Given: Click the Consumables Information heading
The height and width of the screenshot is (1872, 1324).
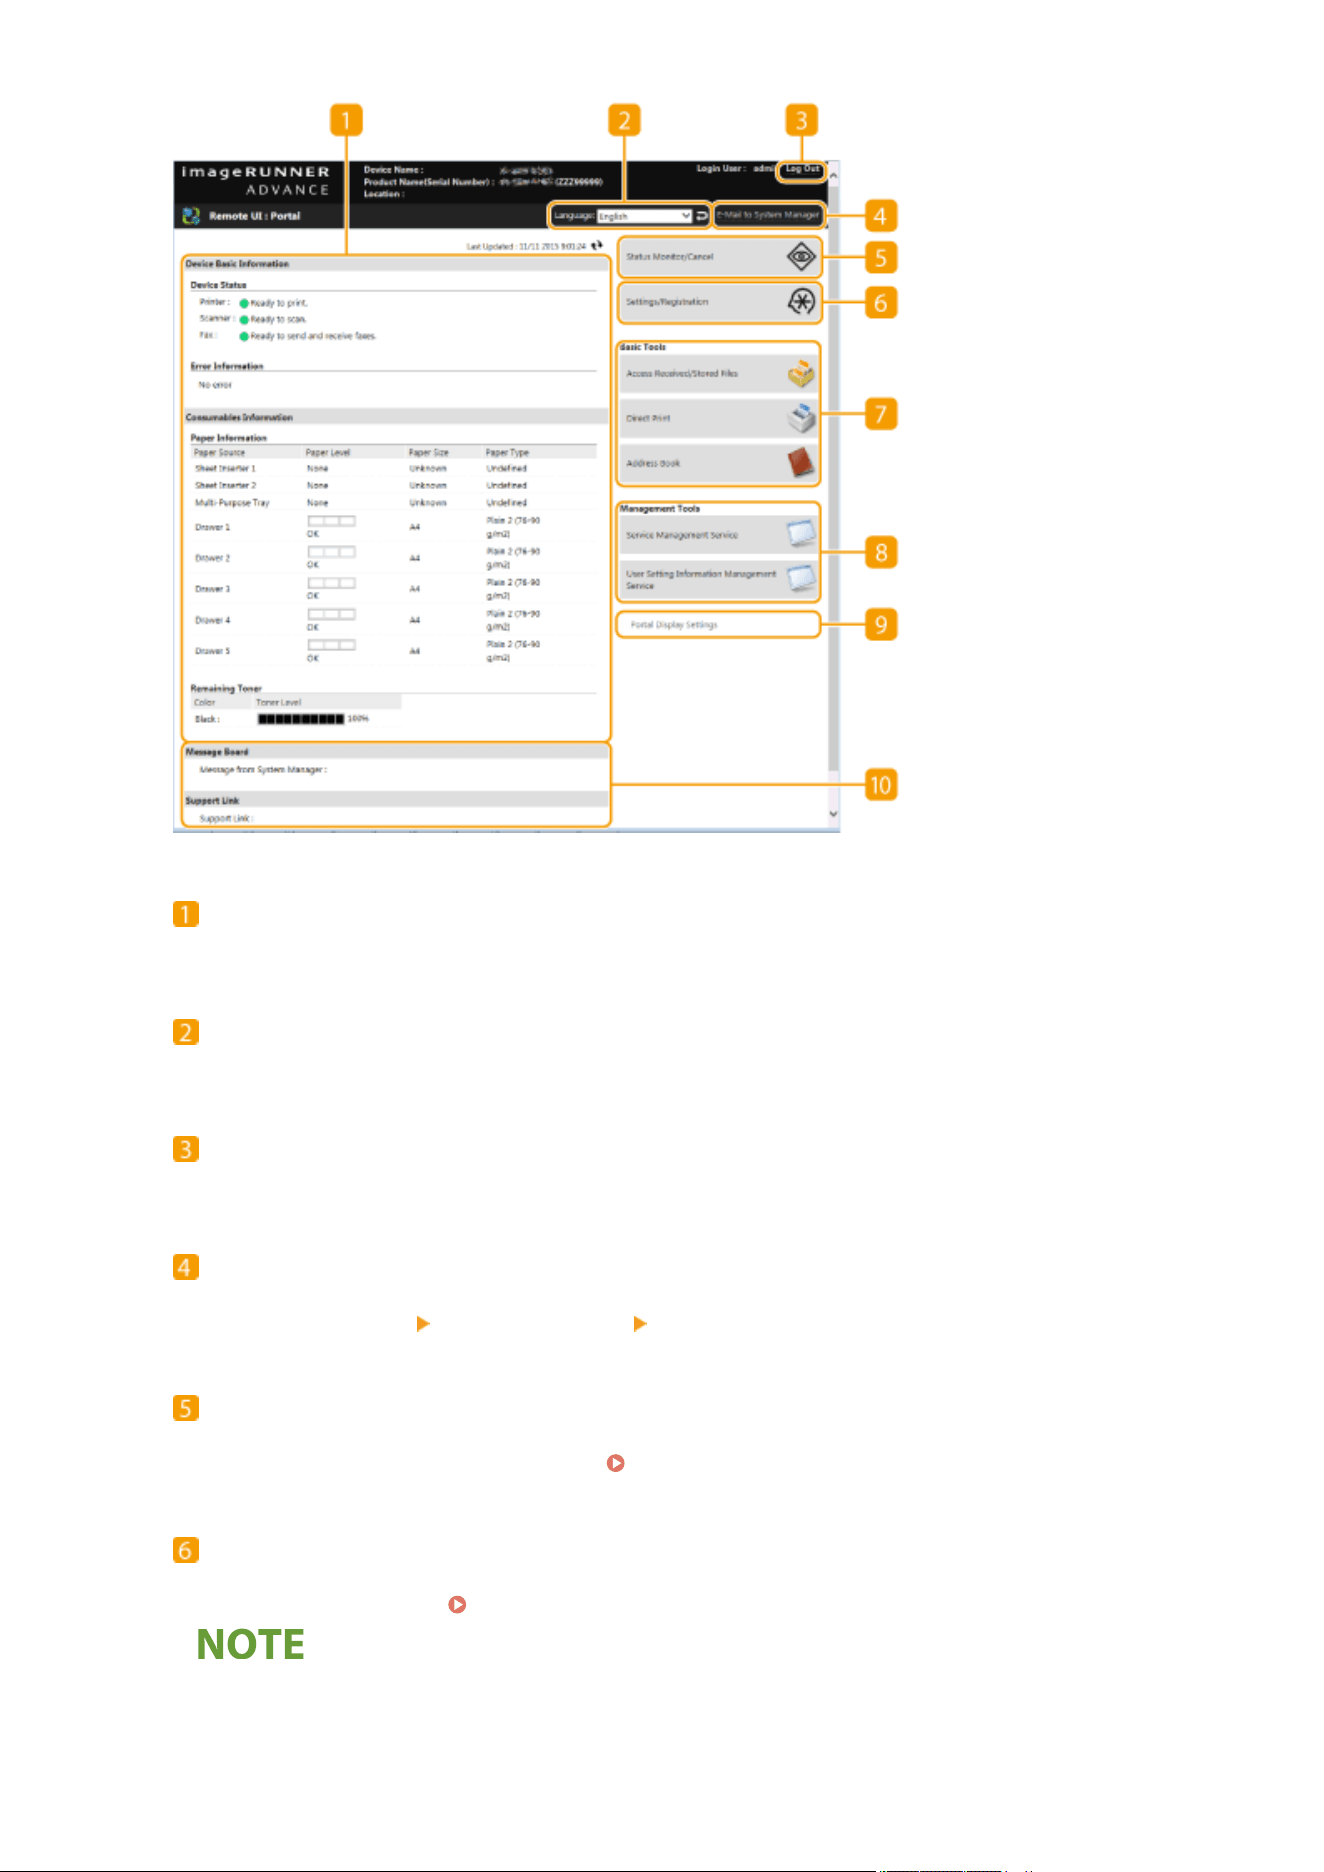Looking at the screenshot, I should [x=239, y=417].
